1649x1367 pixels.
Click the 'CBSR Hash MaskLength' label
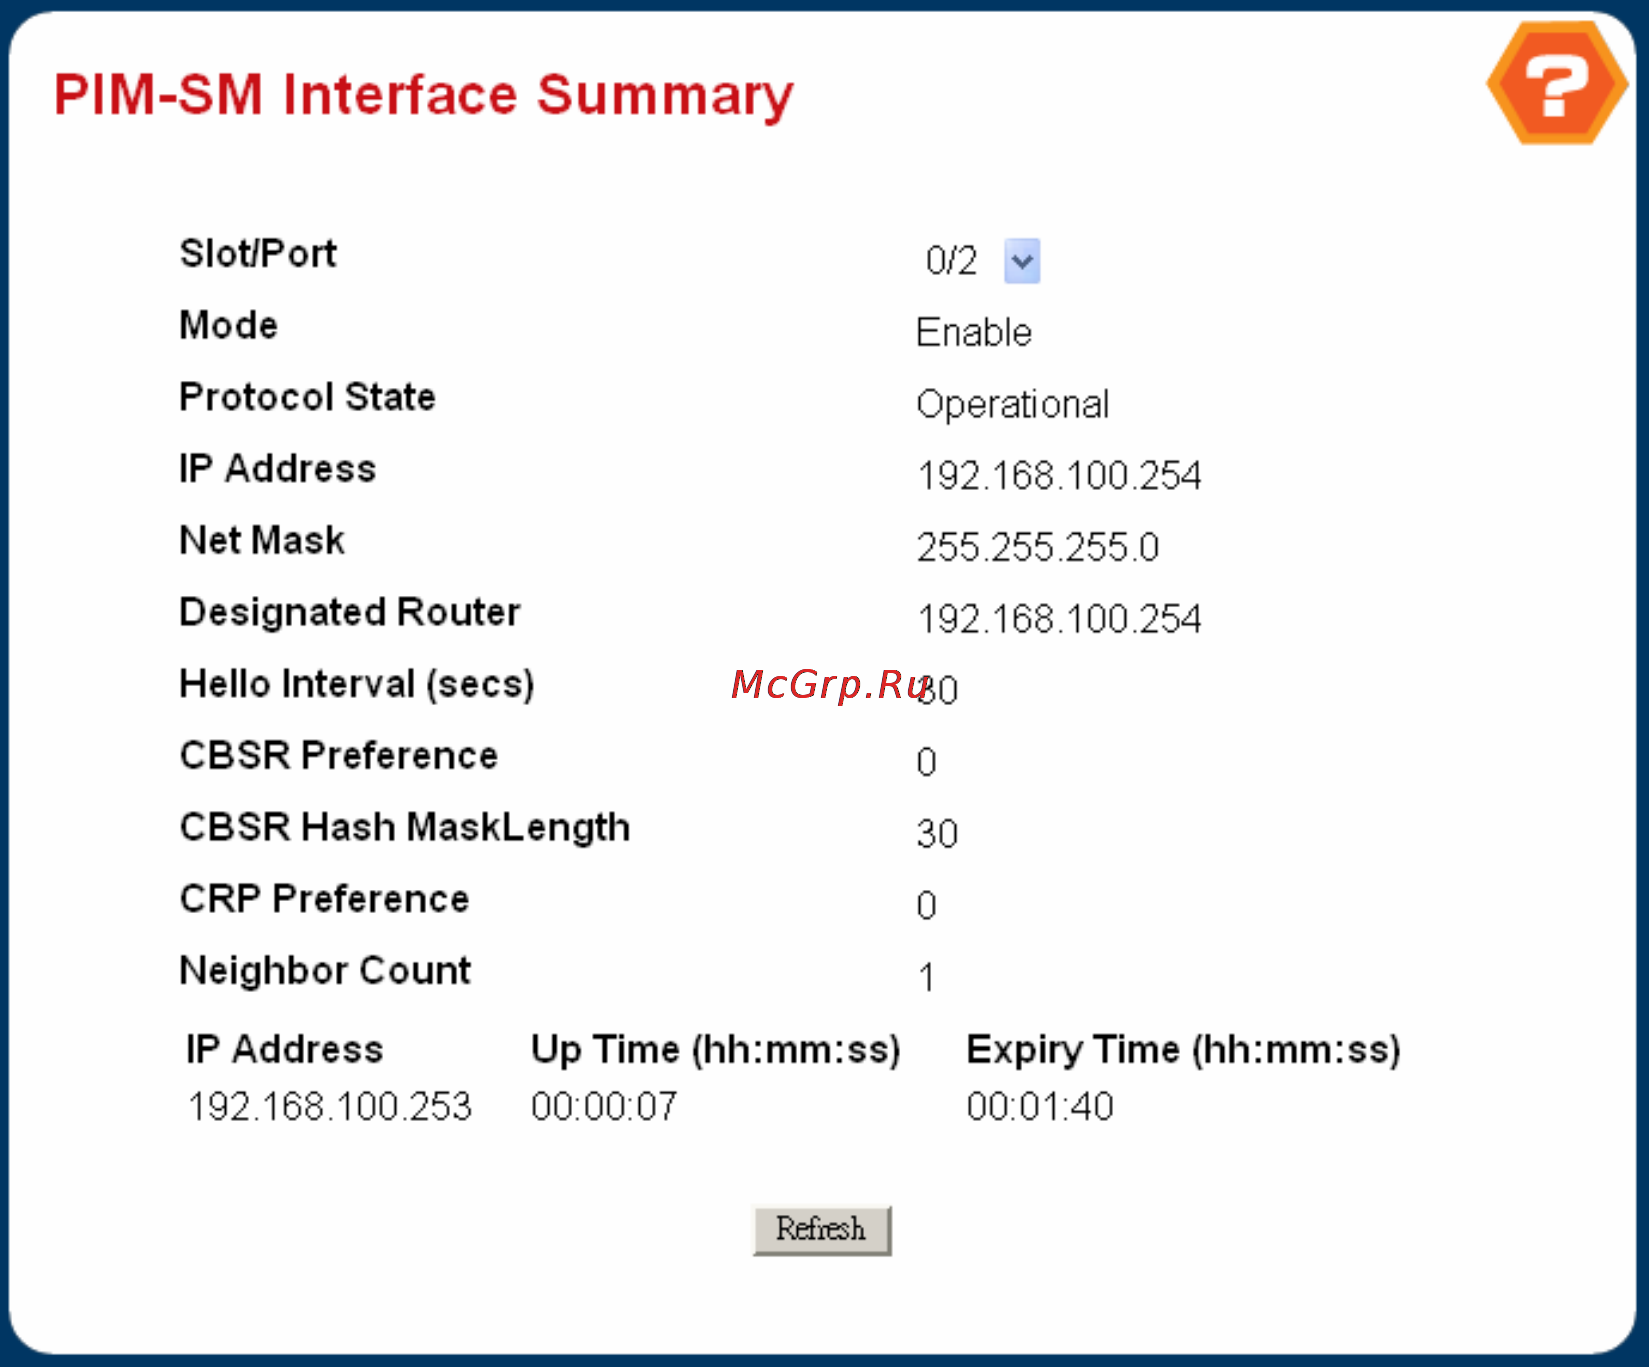pyautogui.click(x=405, y=828)
